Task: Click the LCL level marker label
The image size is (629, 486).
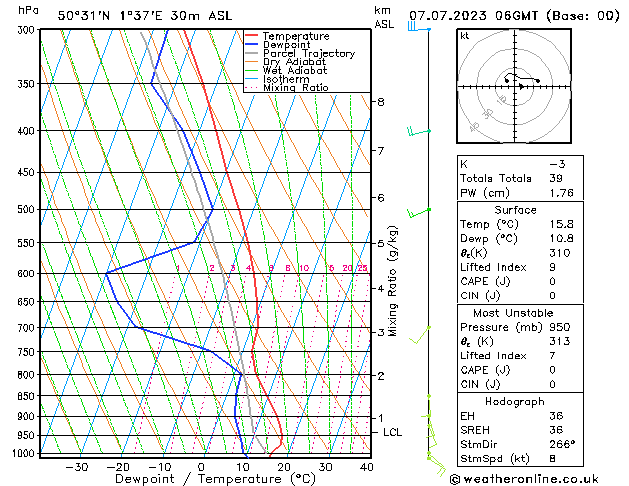Action: 392,432
